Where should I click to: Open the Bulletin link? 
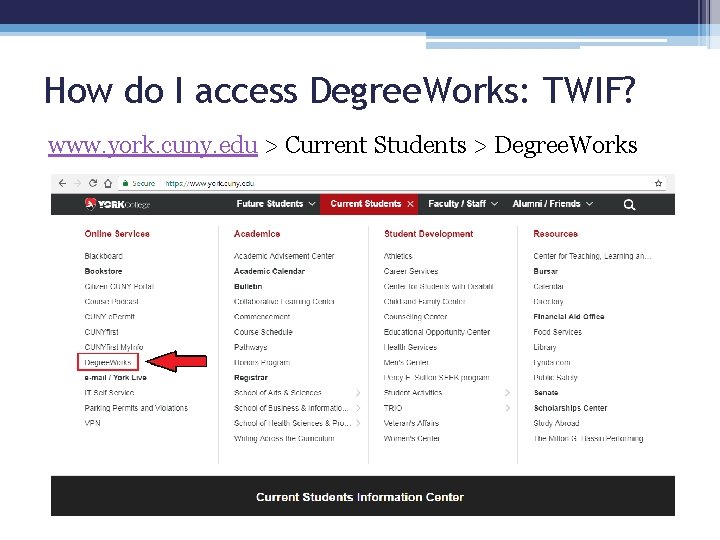(x=248, y=287)
